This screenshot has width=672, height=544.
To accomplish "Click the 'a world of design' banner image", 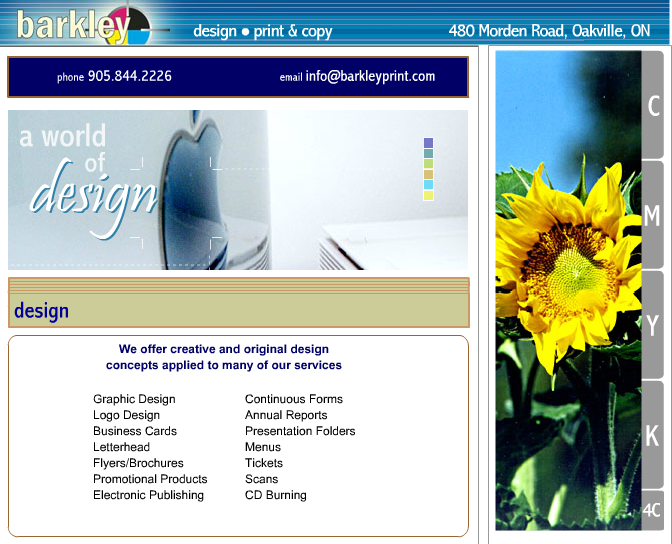I will (238, 190).
